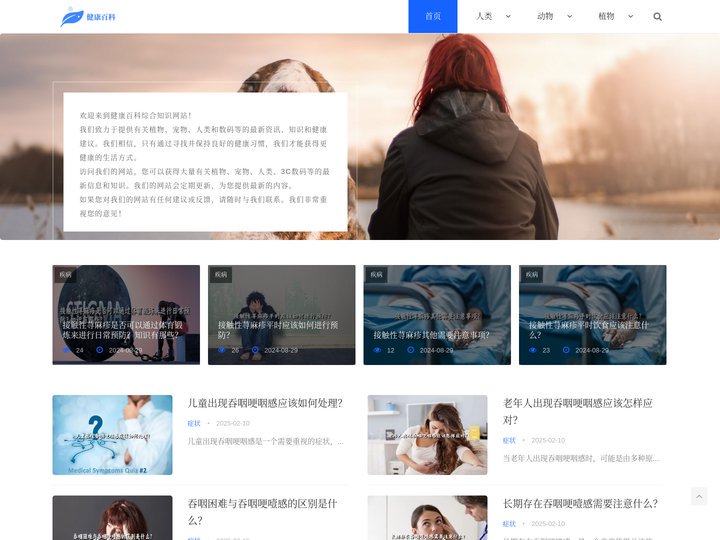This screenshot has width=720, height=540.
Task: Click the 疾病 tag on the 23-views card
Action: pyautogui.click(x=532, y=275)
